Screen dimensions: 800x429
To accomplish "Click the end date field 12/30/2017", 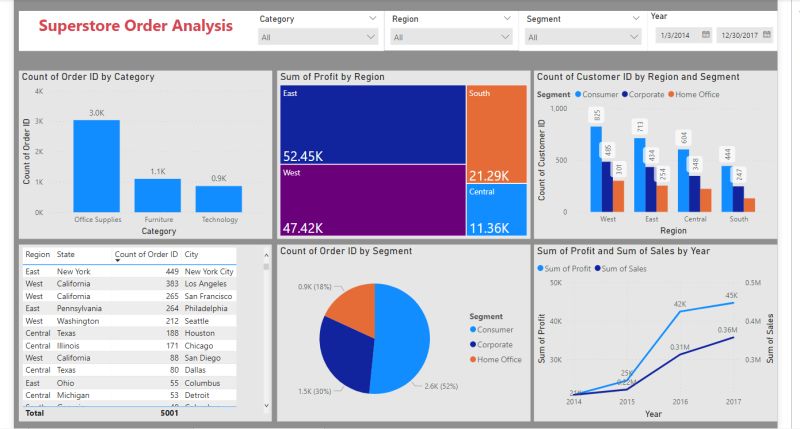I will click(x=744, y=35).
